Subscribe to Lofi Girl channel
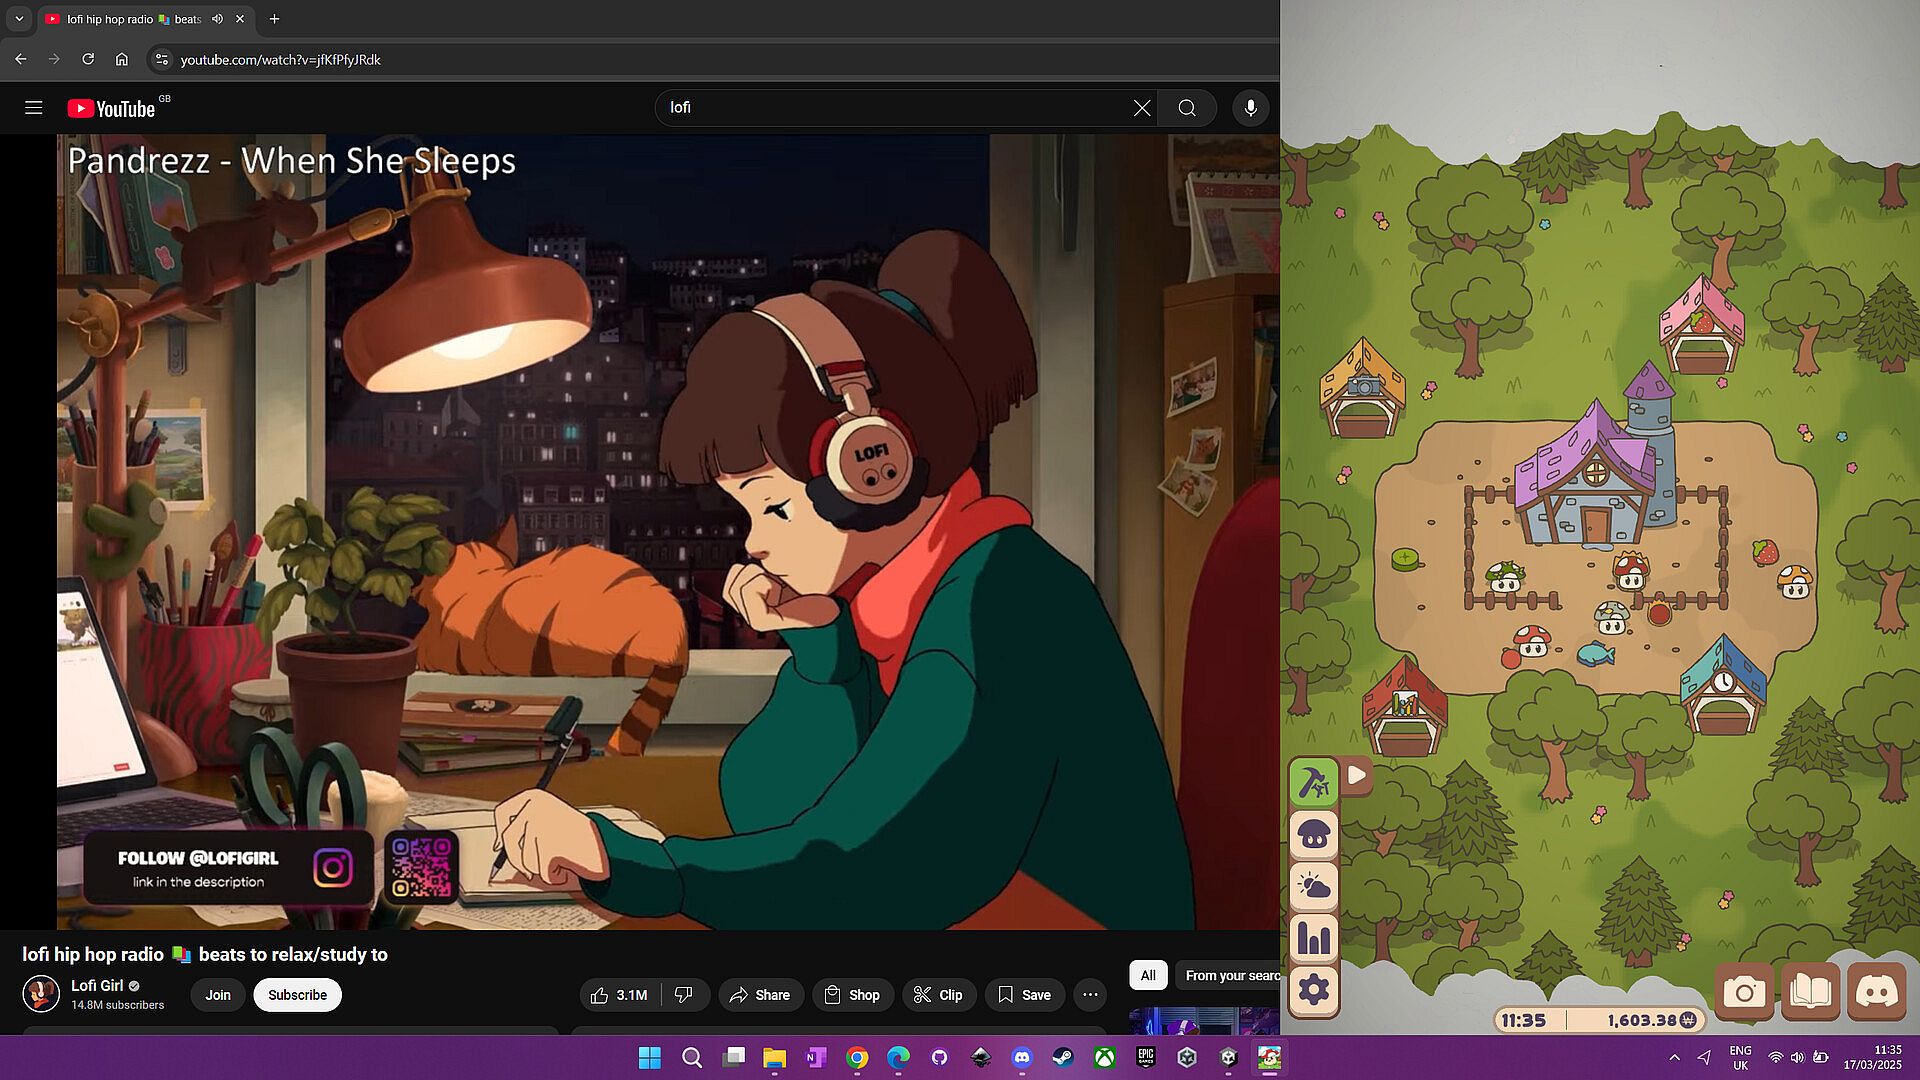This screenshot has width=1920, height=1080. tap(297, 995)
